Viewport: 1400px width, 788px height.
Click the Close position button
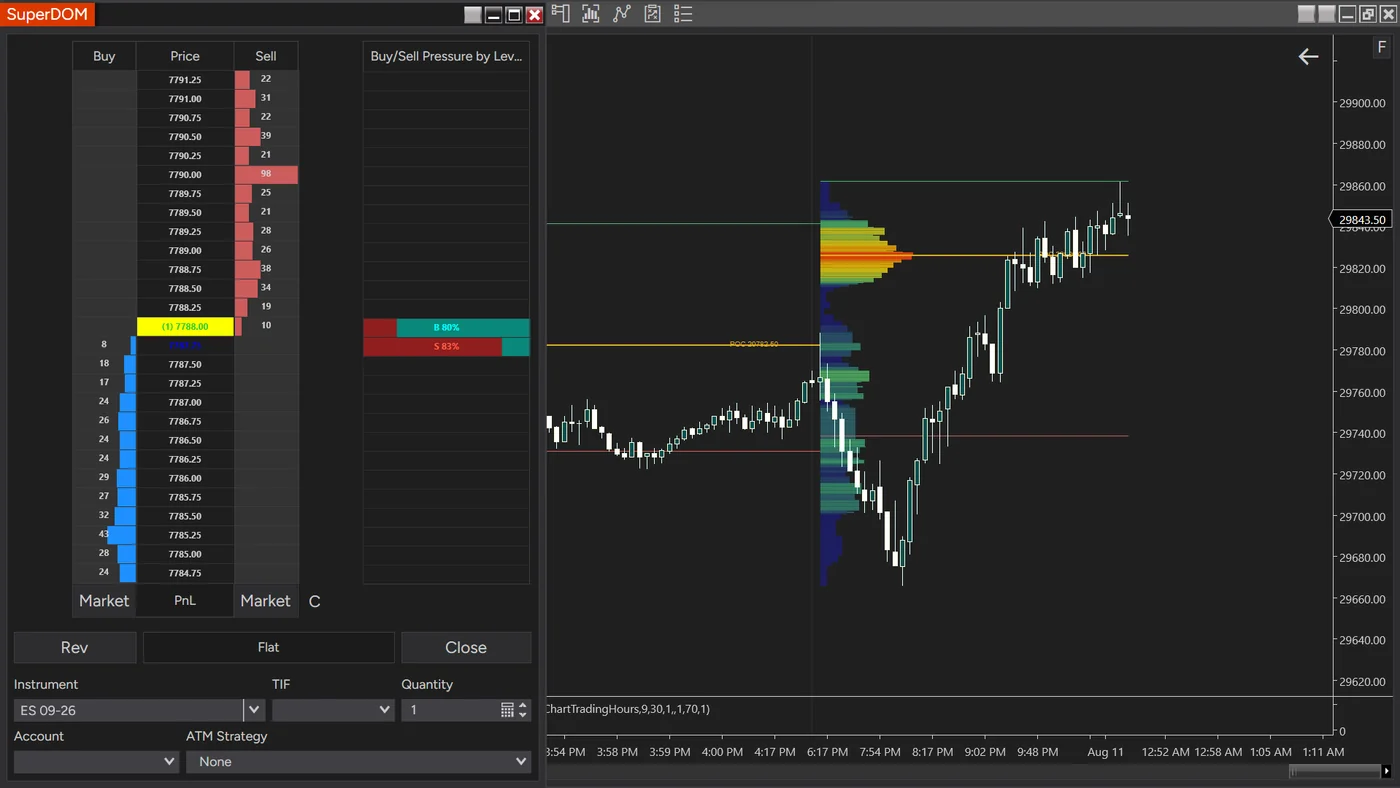[466, 648]
